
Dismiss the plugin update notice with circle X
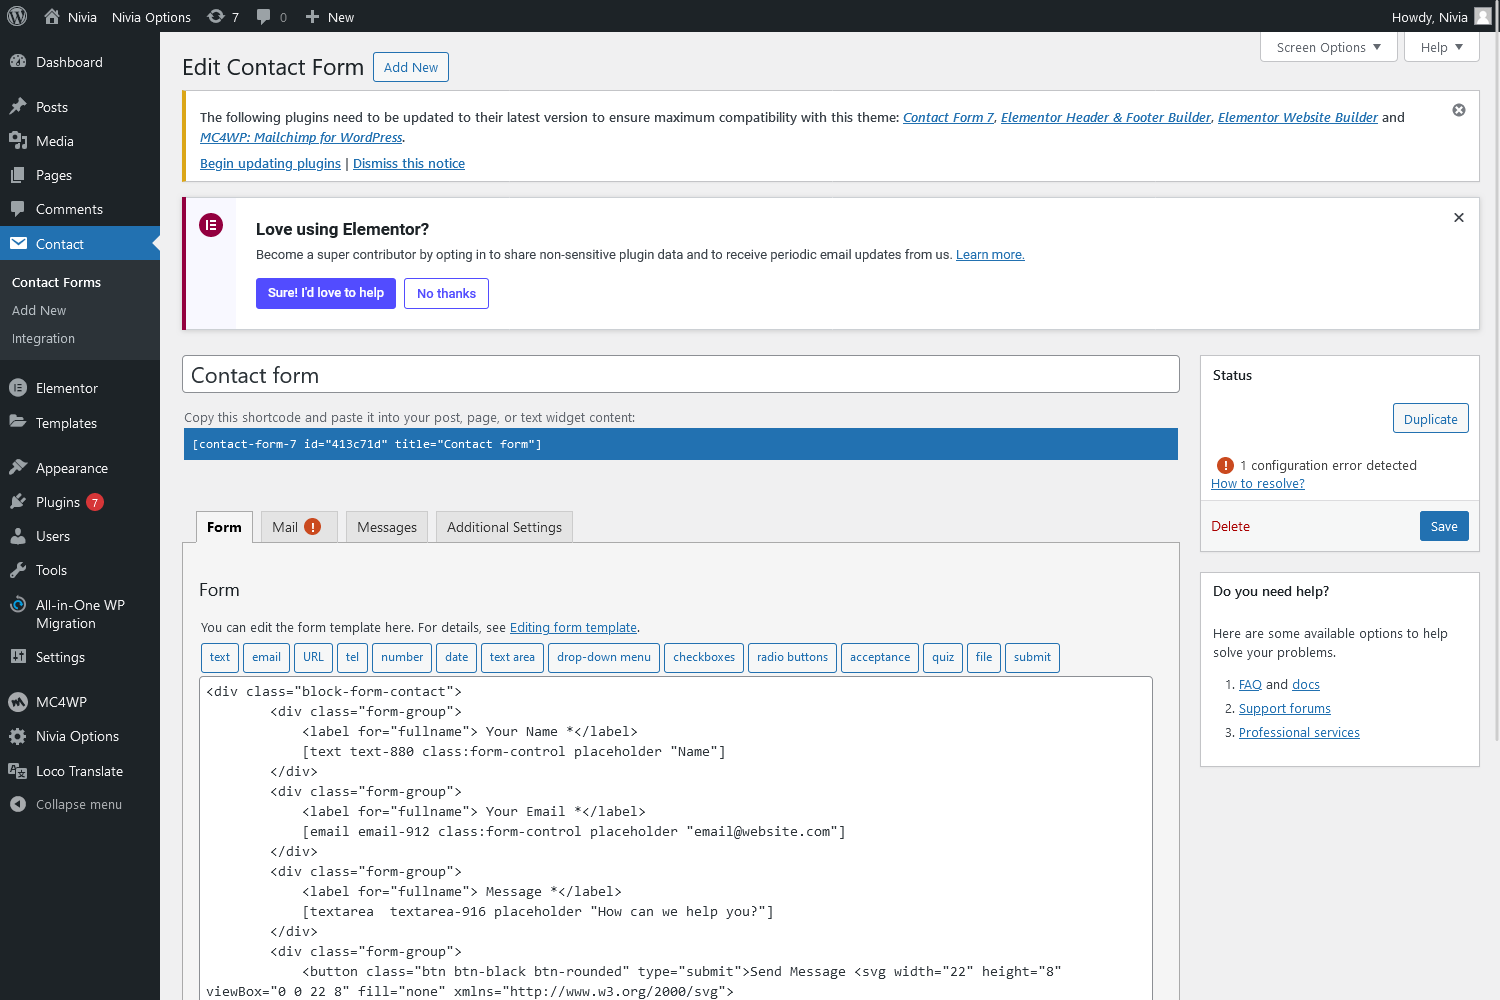pos(1458,110)
